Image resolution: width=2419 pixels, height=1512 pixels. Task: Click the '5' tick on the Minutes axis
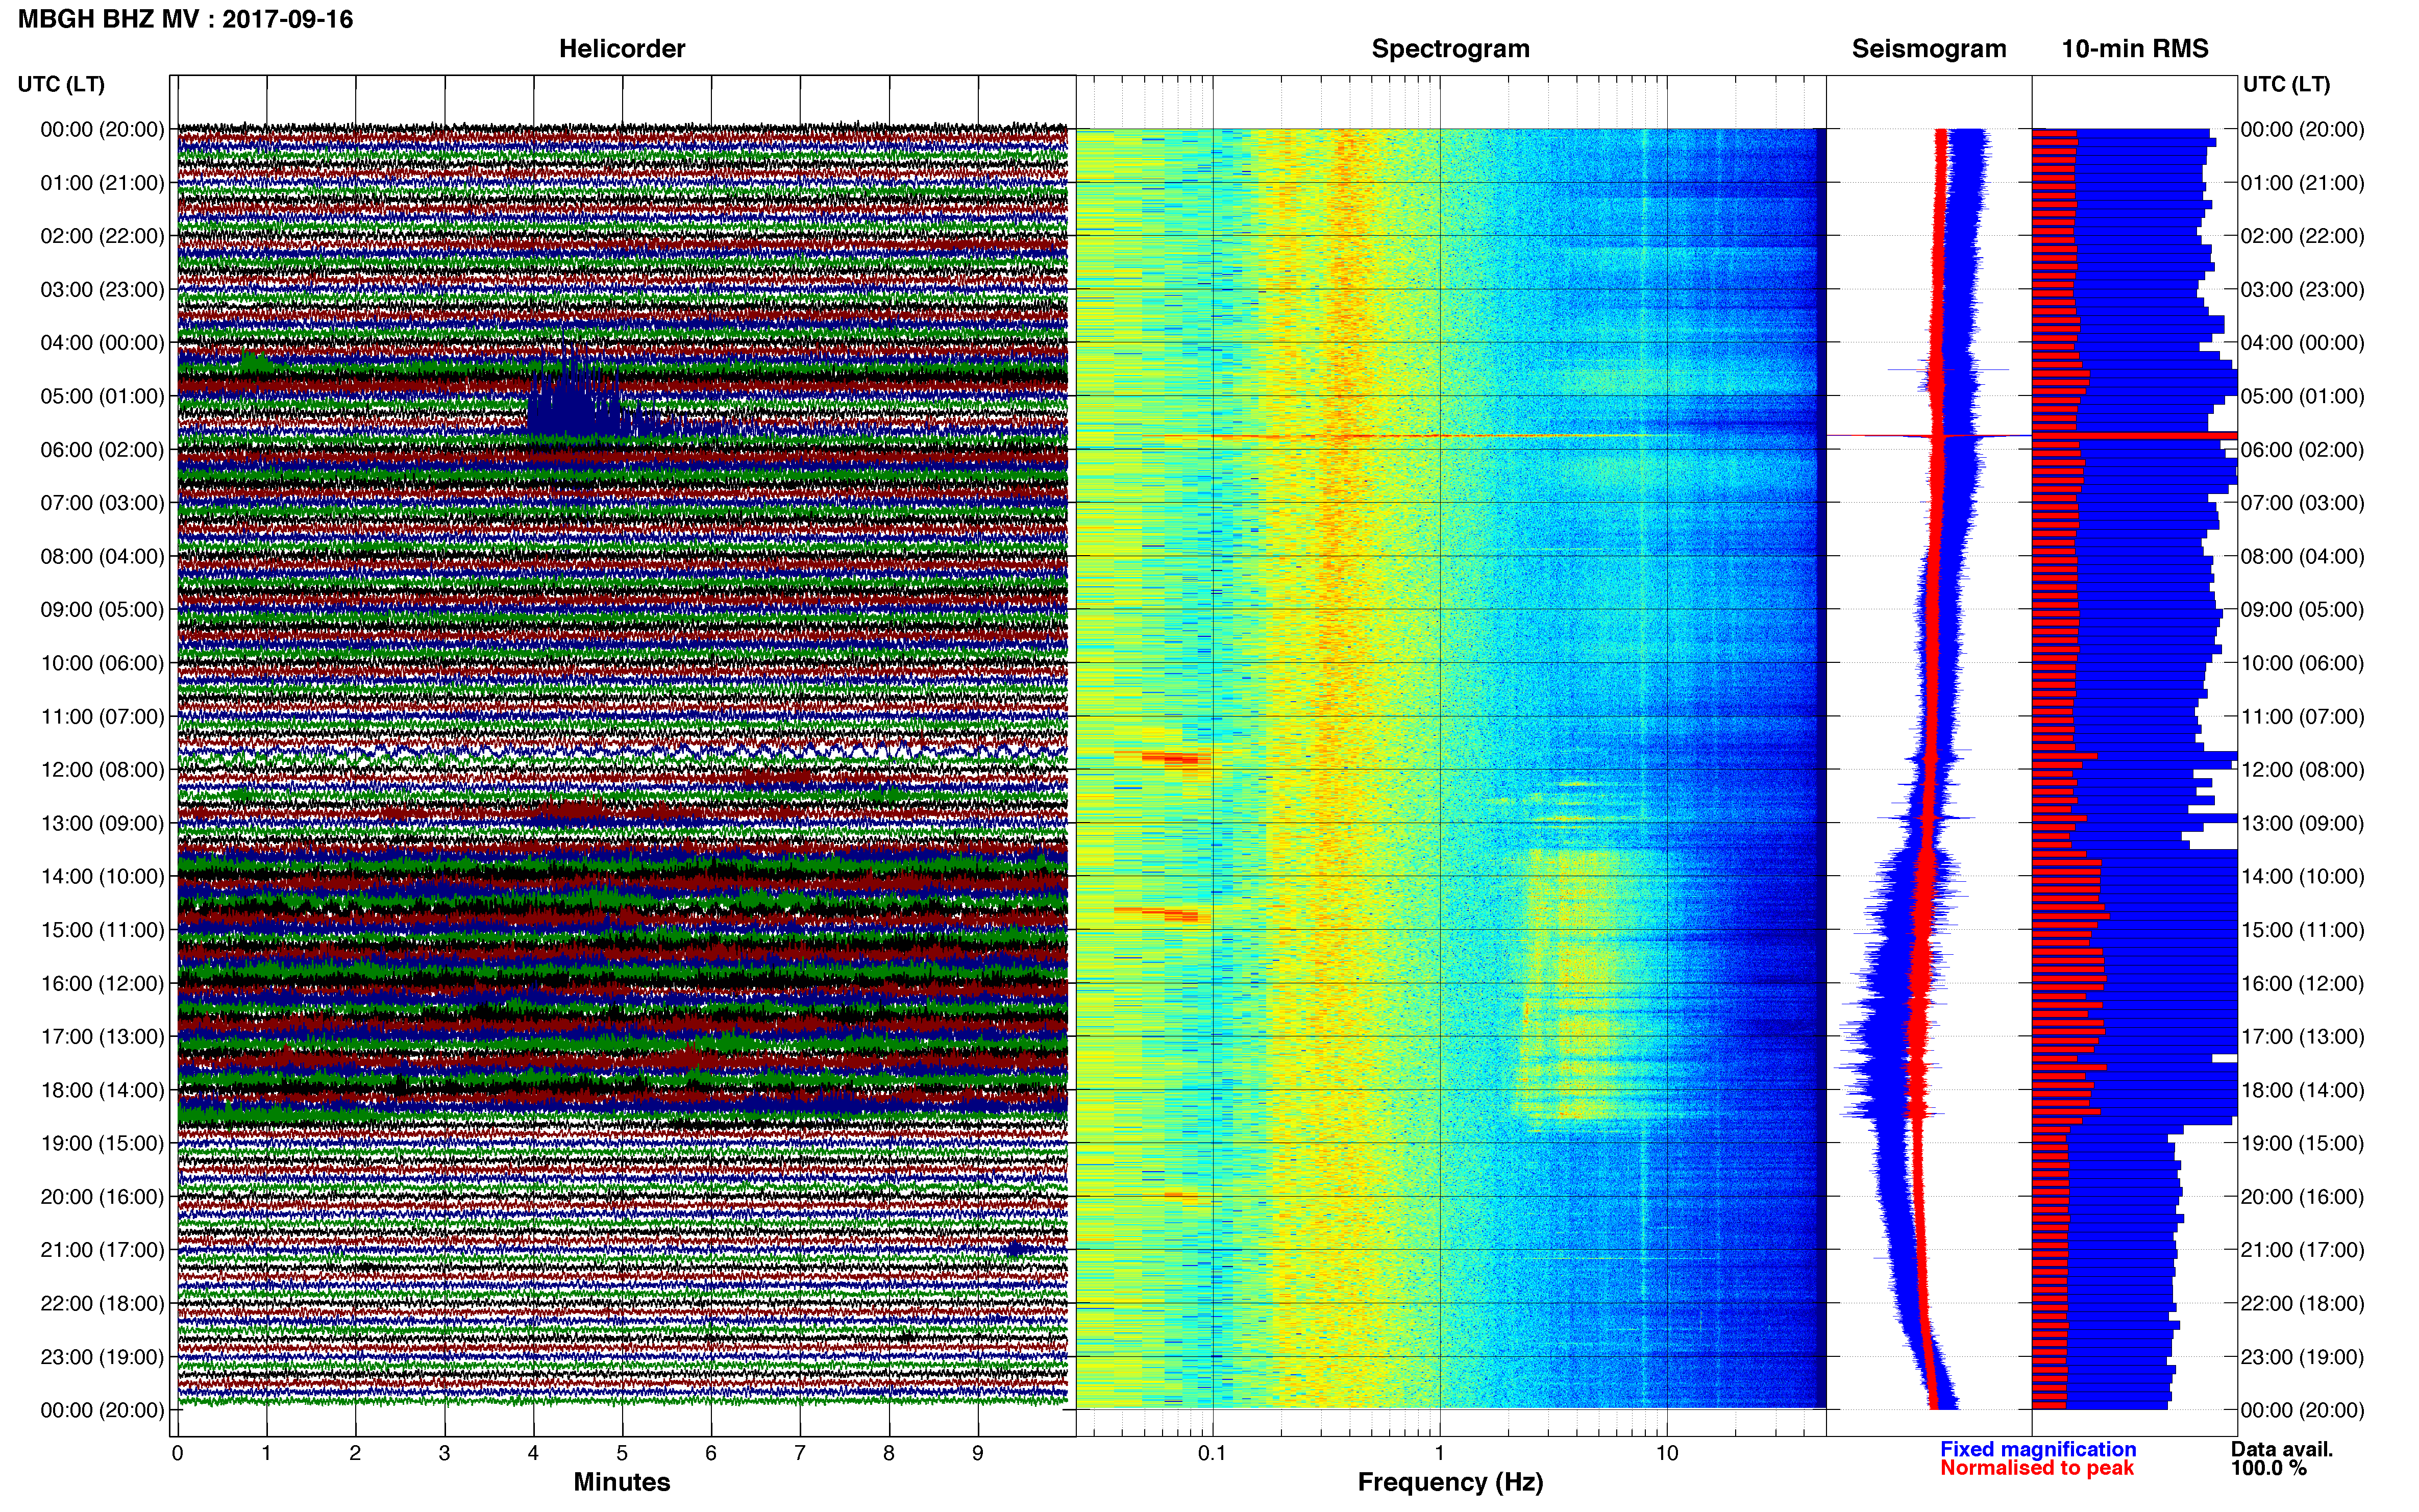622,1453
